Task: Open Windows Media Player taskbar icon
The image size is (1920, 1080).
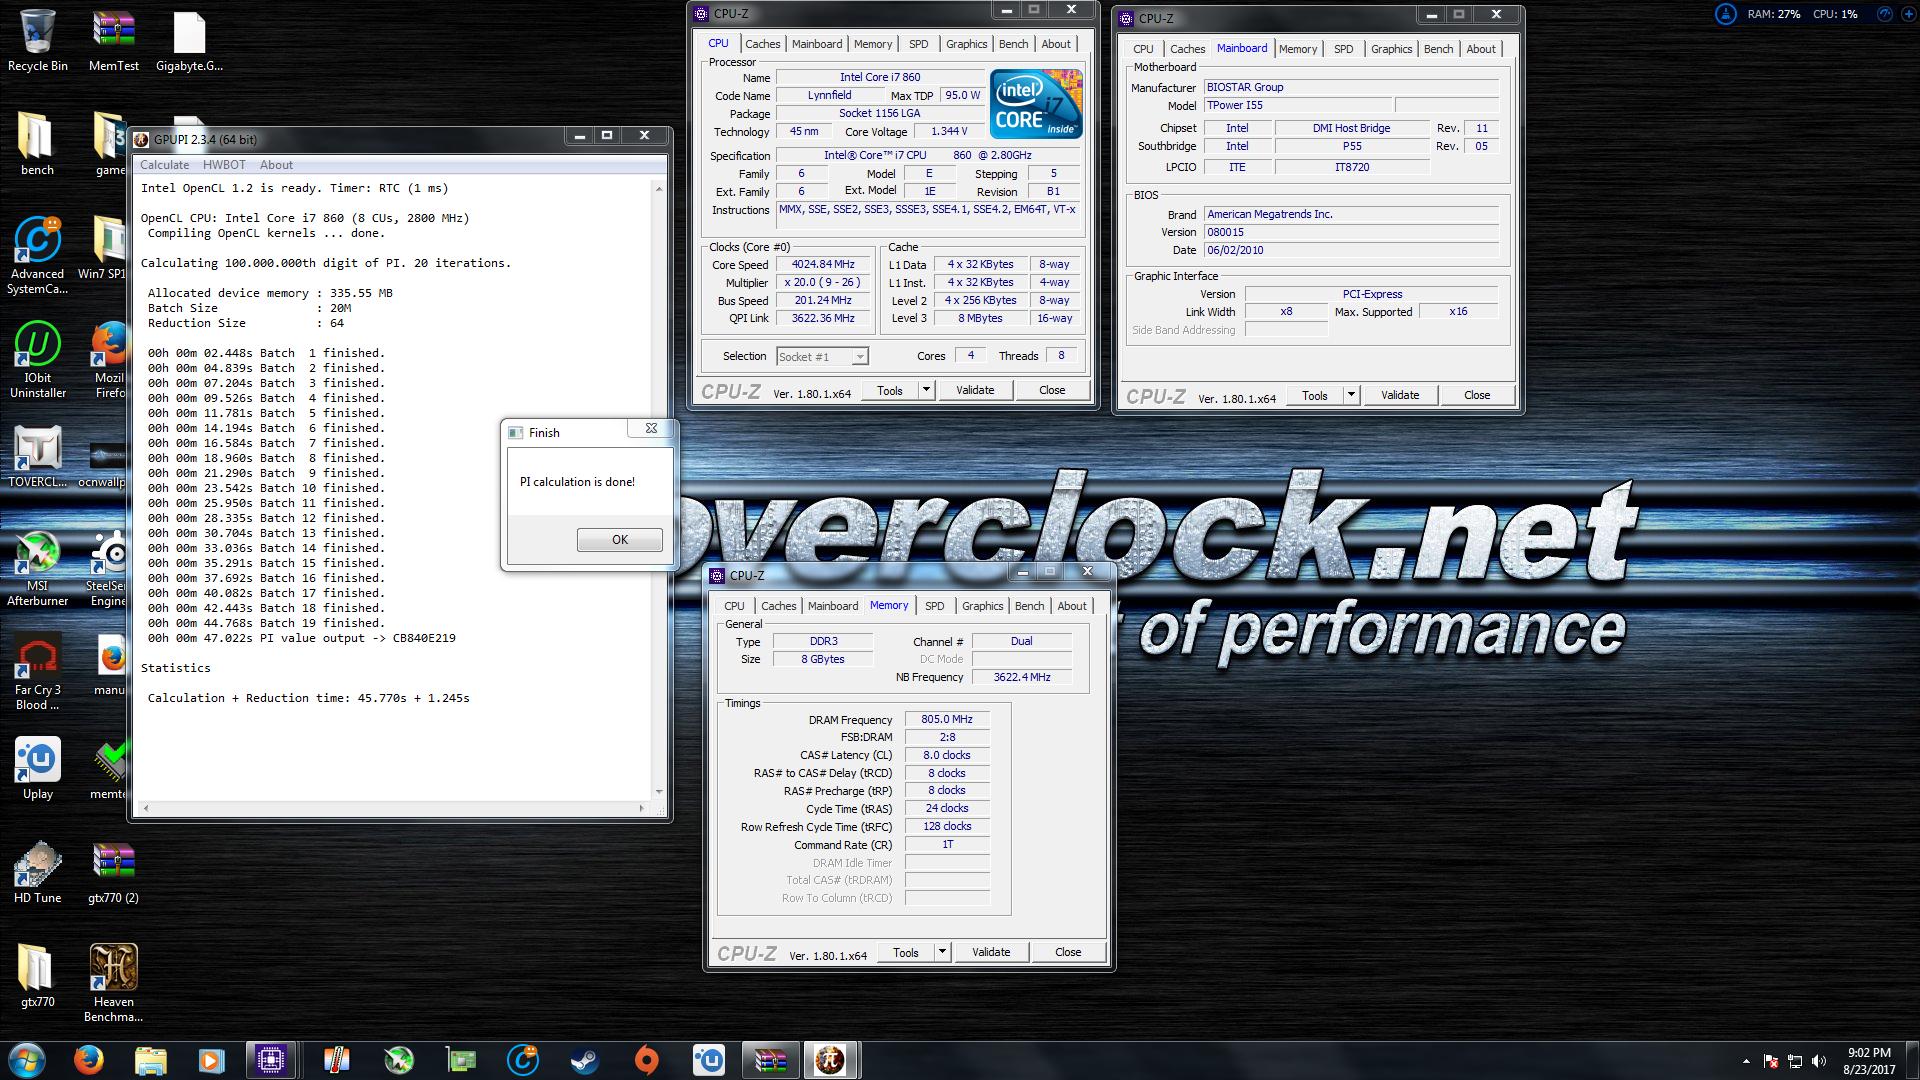Action: pos(211,1060)
